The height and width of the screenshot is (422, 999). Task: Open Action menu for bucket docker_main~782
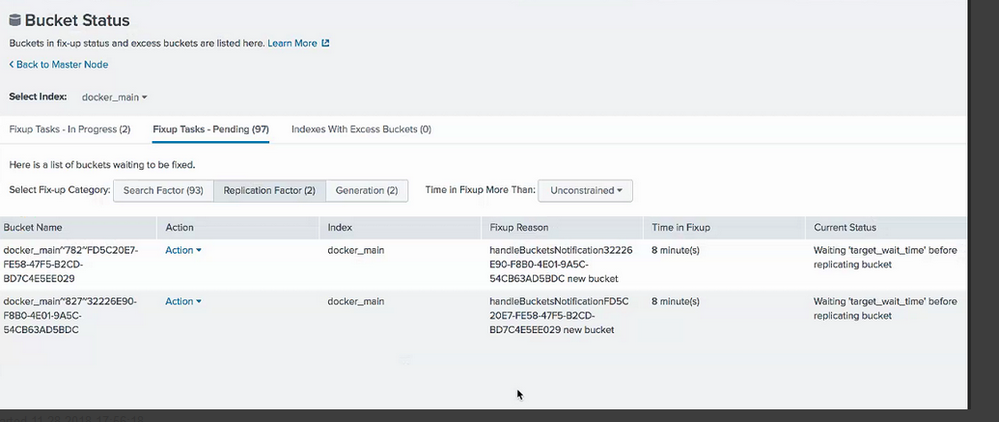pos(183,250)
